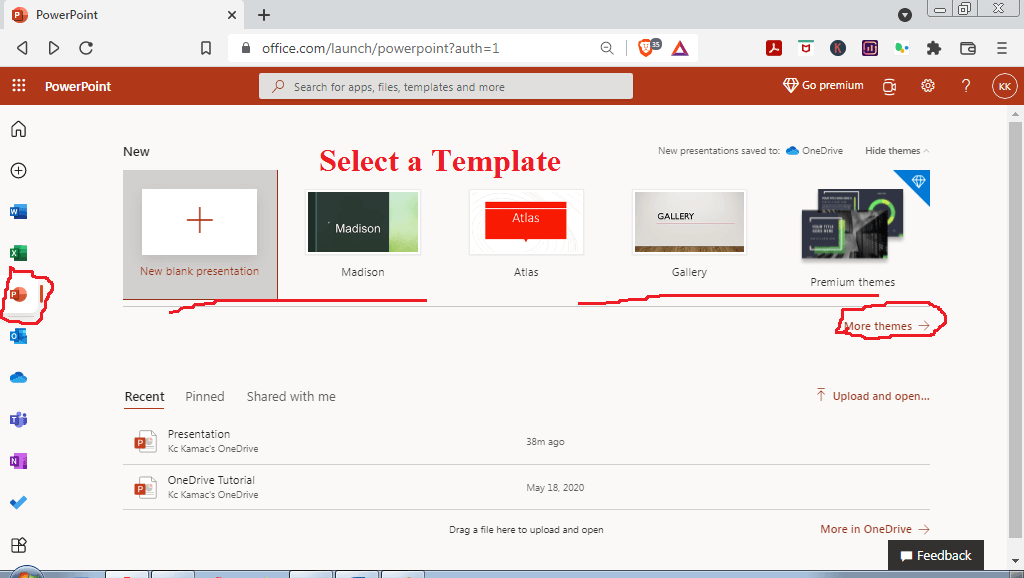
Task: Open To Do checkmark app
Action: (18, 502)
